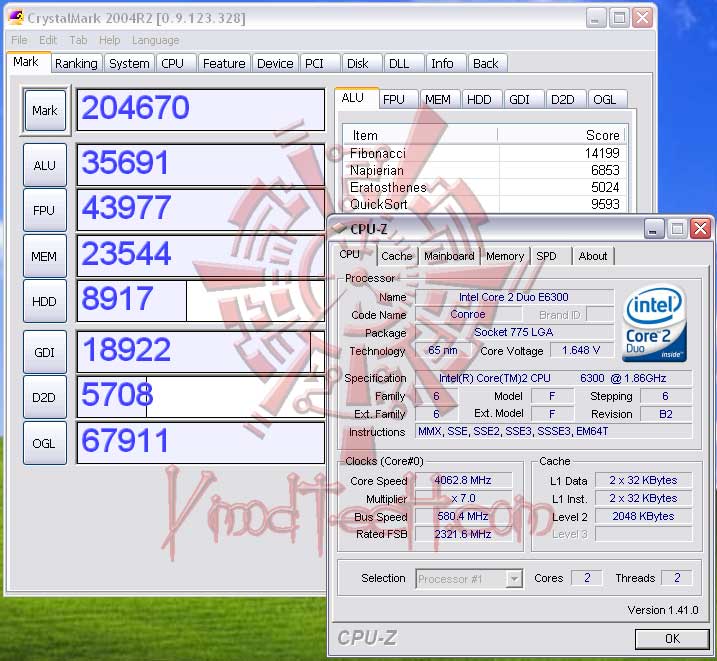Image resolution: width=717 pixels, height=661 pixels.
Task: Close the CrystalMark window
Action: point(642,18)
